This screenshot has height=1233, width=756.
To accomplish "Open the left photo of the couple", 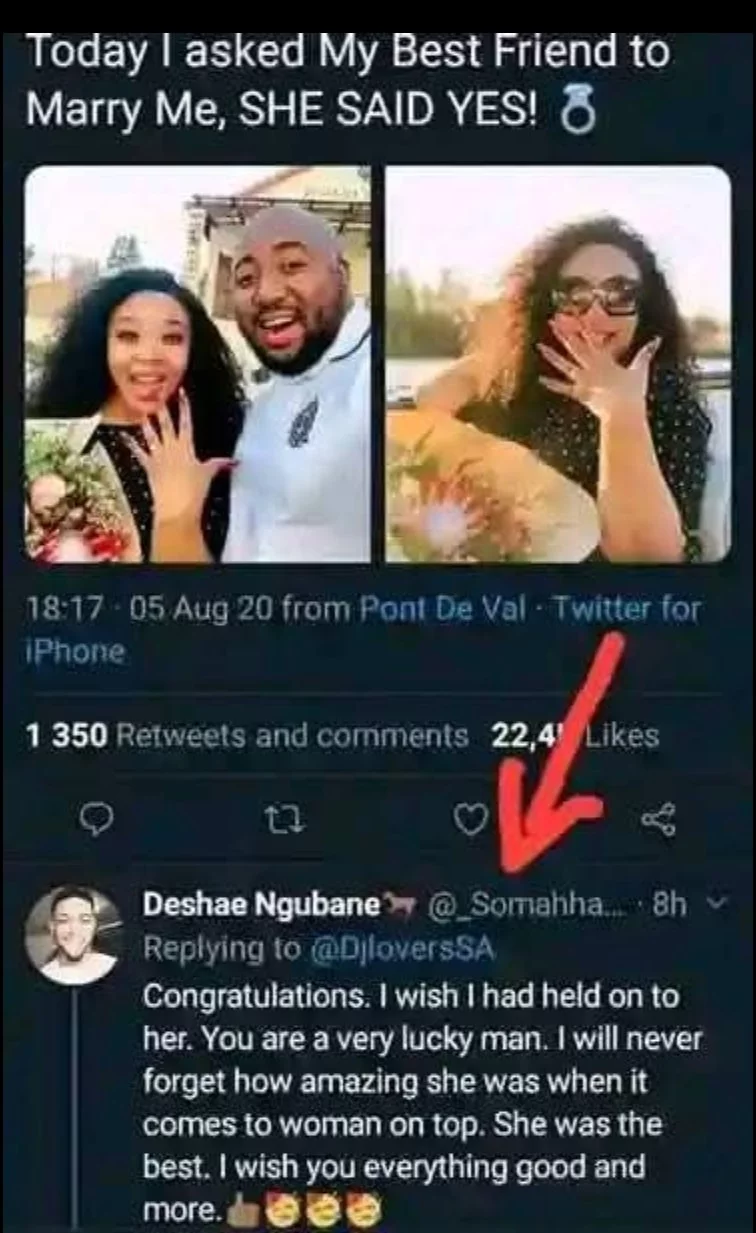I will click(x=198, y=364).
